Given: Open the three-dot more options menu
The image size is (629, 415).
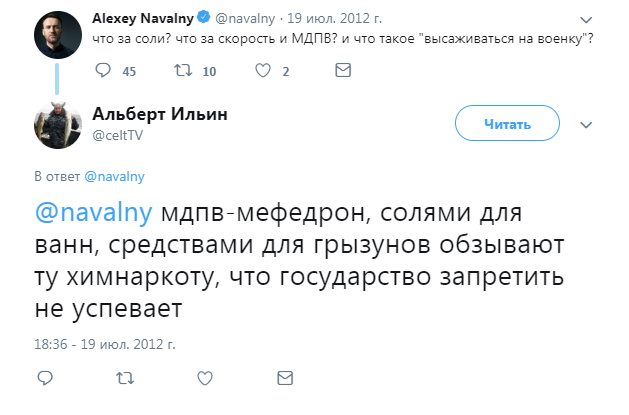Looking at the screenshot, I should click(586, 124).
